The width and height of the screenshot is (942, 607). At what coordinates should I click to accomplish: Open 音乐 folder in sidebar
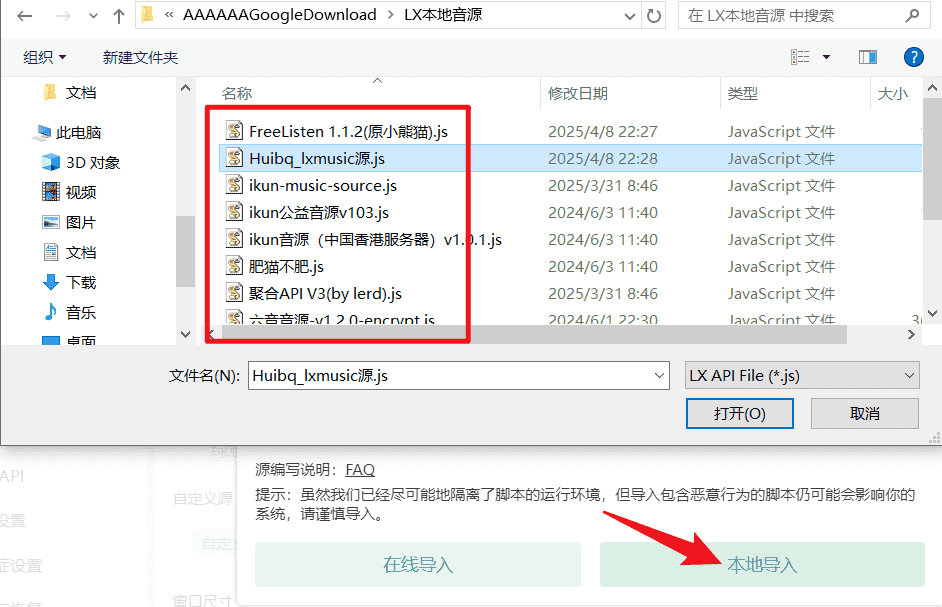pos(81,313)
